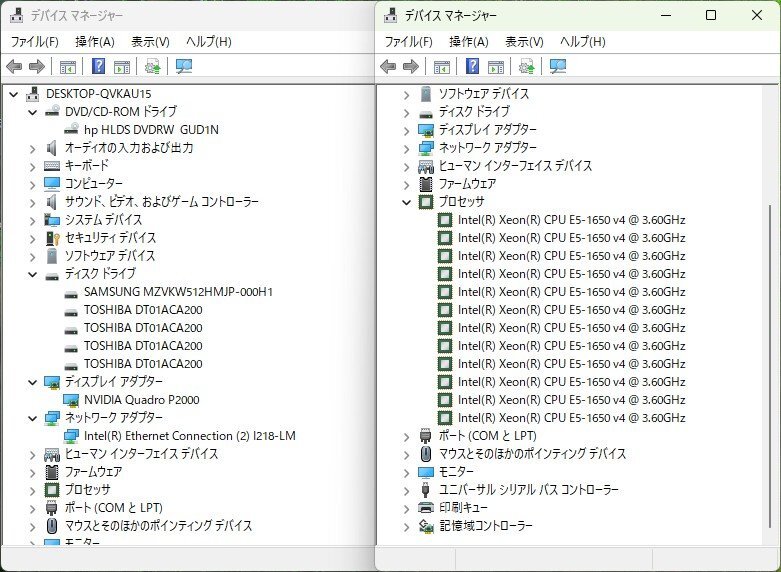This screenshot has width=781, height=572.
Task: Expand モニター category in right window
Action: pos(406,472)
